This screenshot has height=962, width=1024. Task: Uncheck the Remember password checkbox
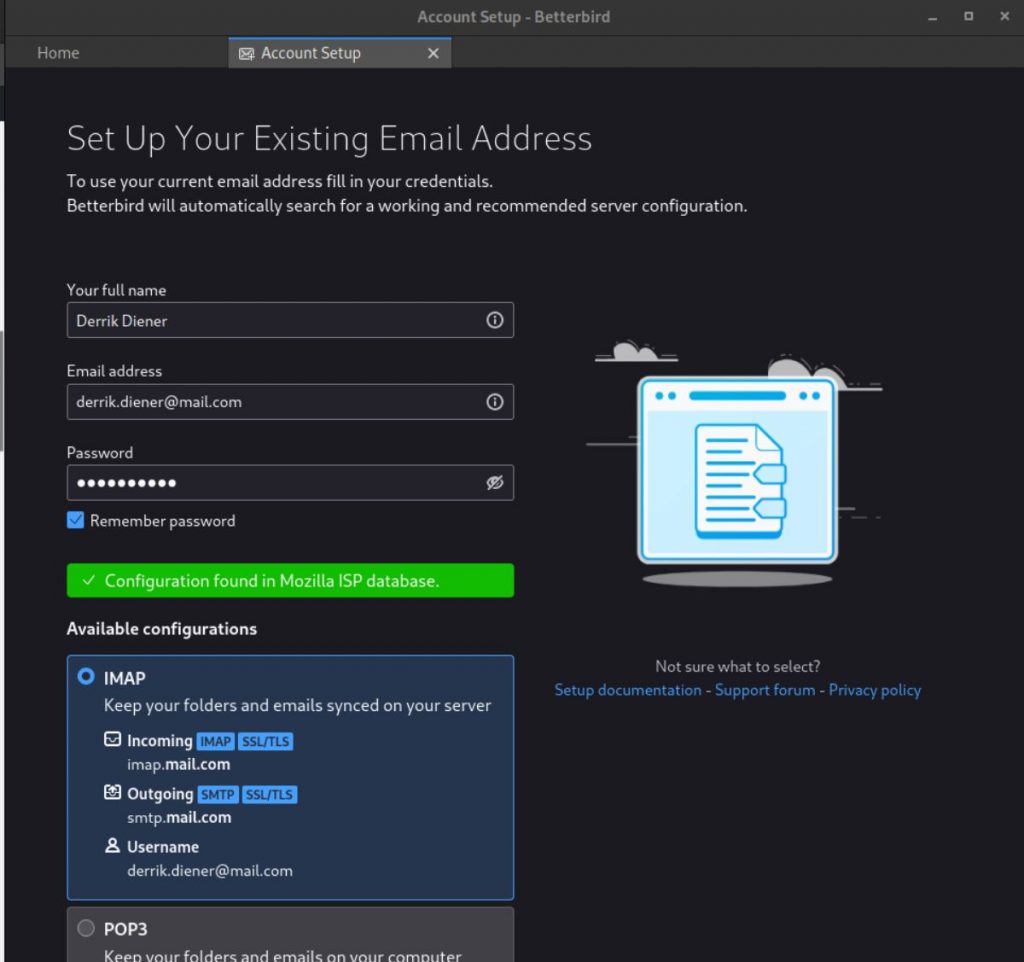[x=74, y=520]
